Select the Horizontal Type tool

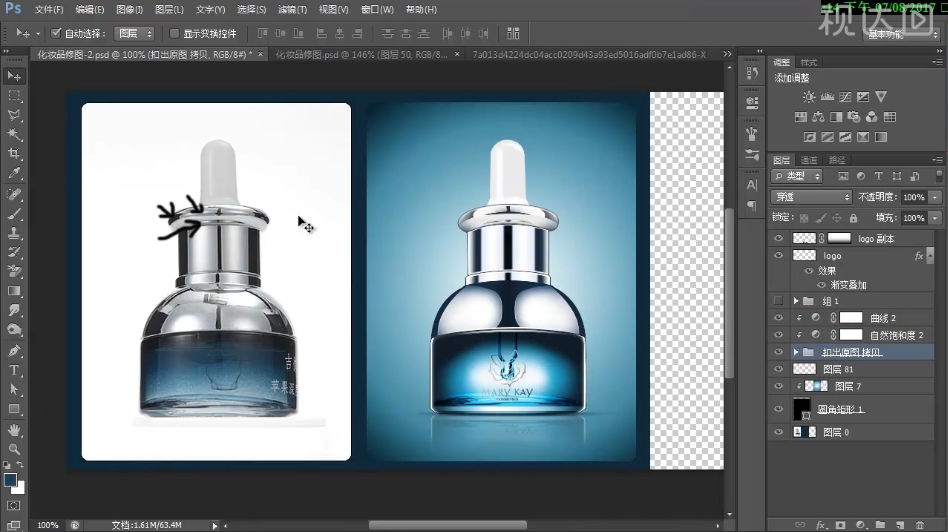point(14,370)
